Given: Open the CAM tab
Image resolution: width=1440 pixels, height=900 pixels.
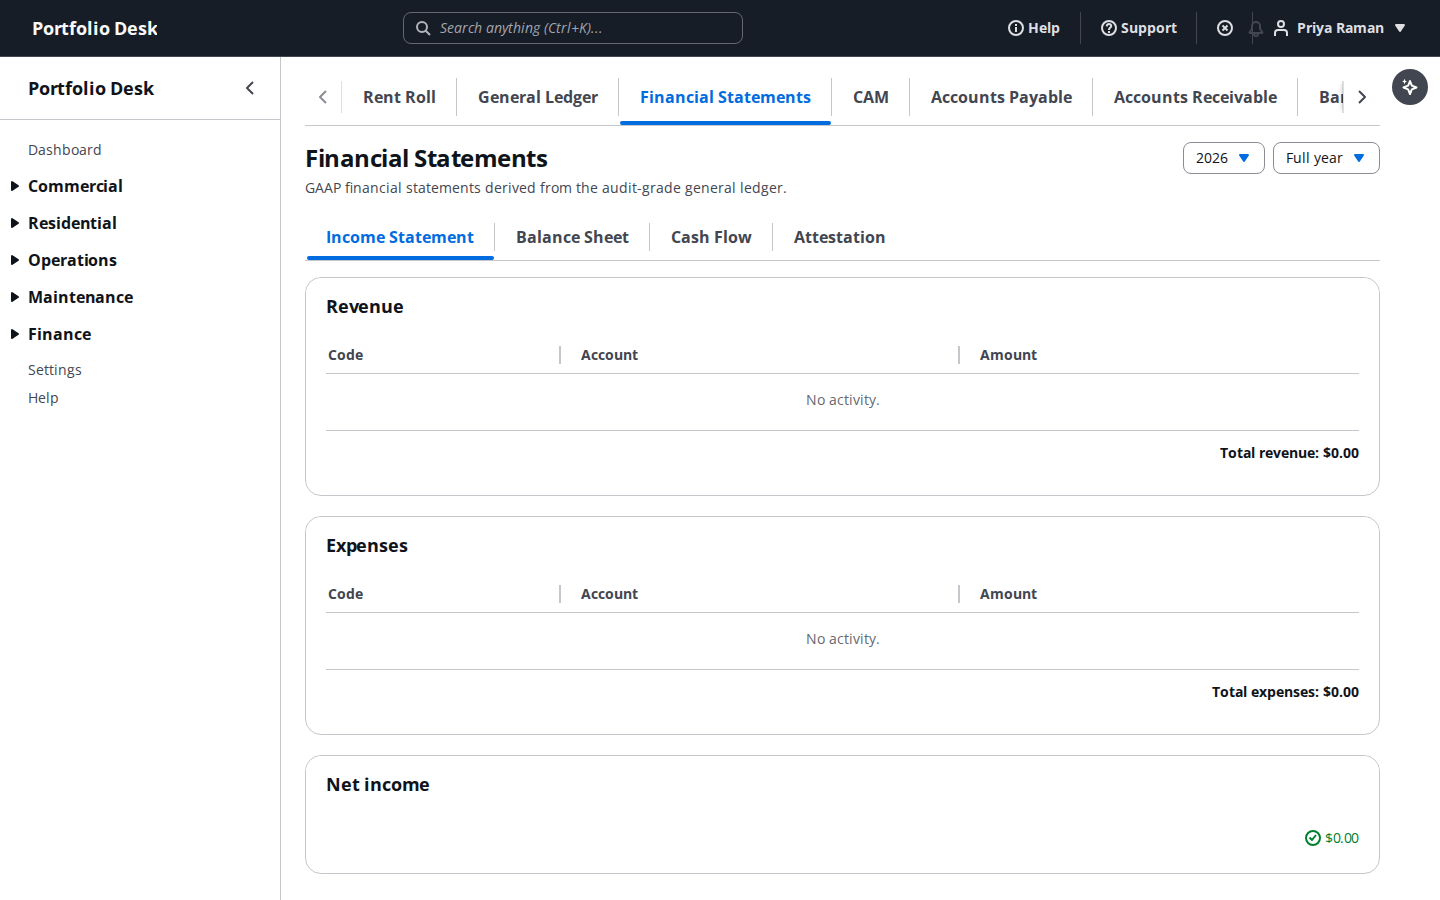Looking at the screenshot, I should (871, 97).
